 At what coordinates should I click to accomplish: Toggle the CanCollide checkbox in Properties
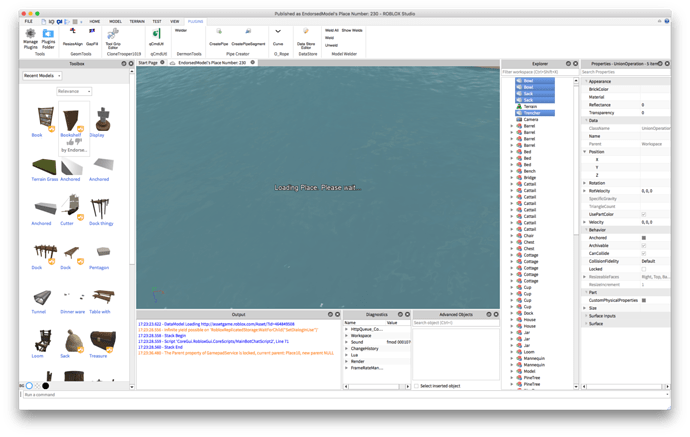coord(643,253)
